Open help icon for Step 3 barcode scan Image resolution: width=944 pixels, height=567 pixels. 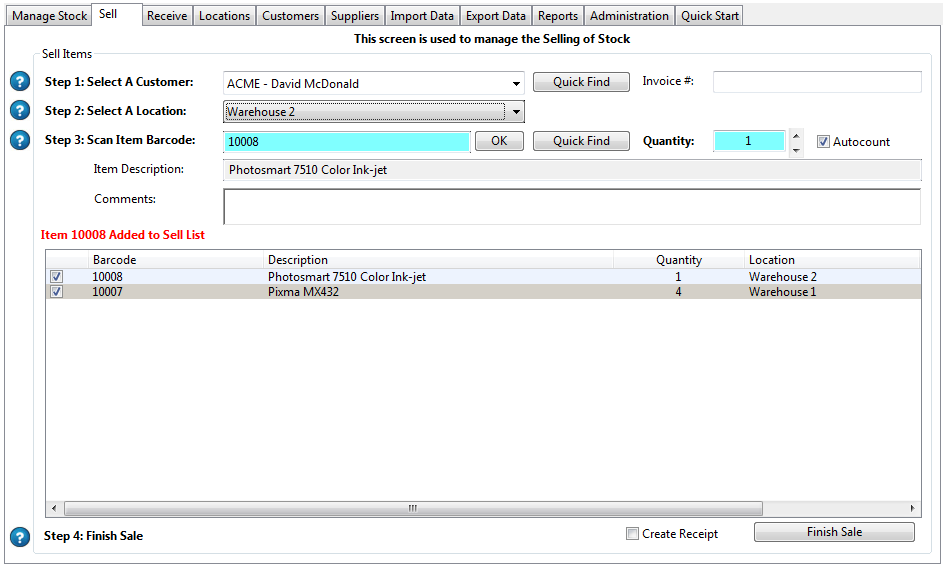click(x=20, y=140)
